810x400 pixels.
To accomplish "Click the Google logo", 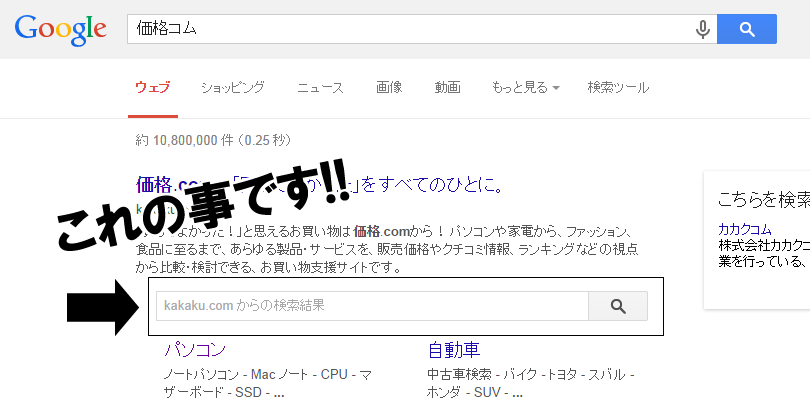I will coord(60,29).
